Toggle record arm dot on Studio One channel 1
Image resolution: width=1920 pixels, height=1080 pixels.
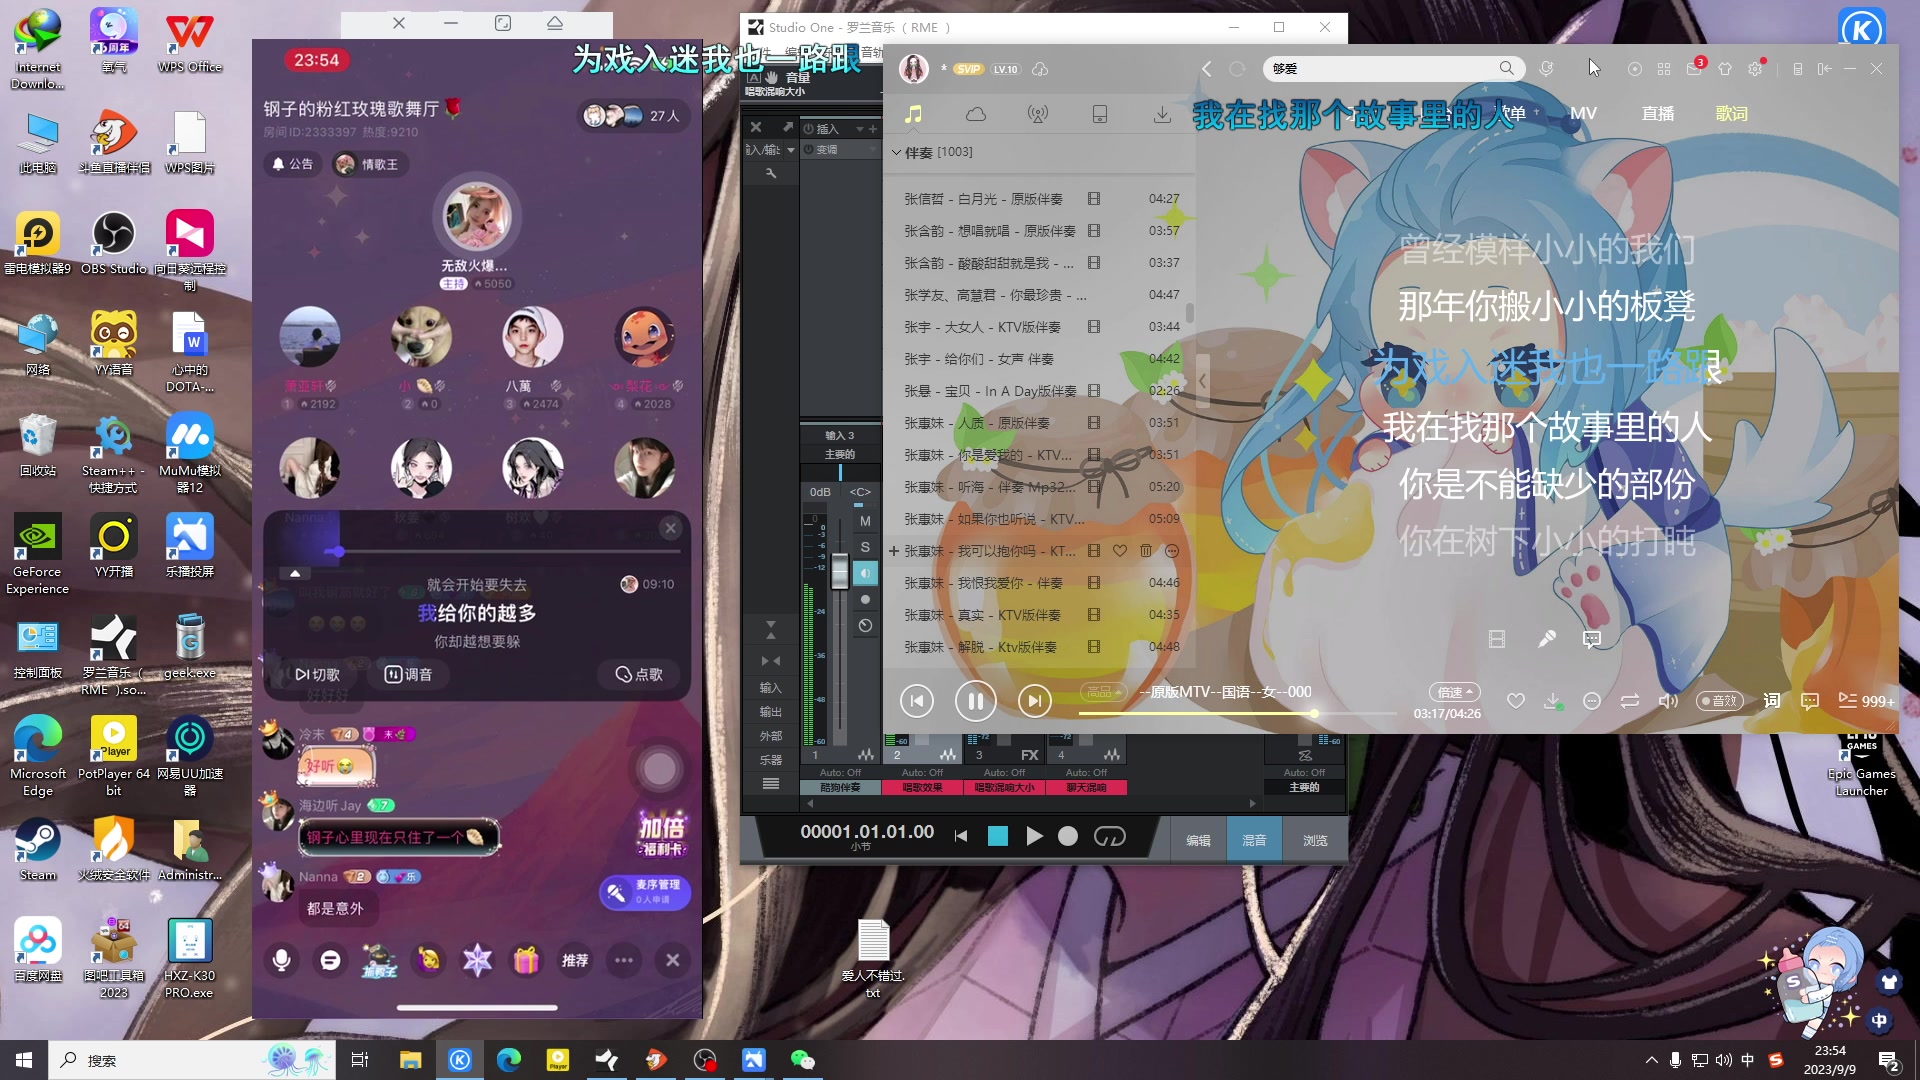coord(865,599)
